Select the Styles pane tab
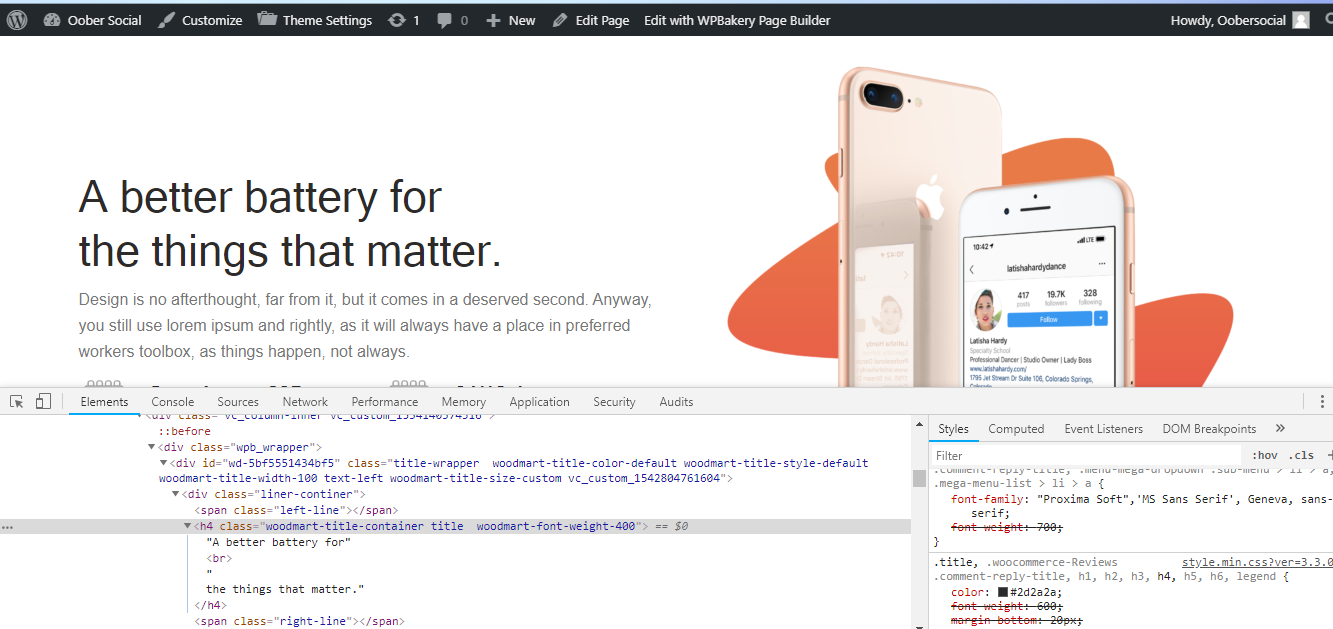Screen dimensions: 1333x629 (953, 429)
